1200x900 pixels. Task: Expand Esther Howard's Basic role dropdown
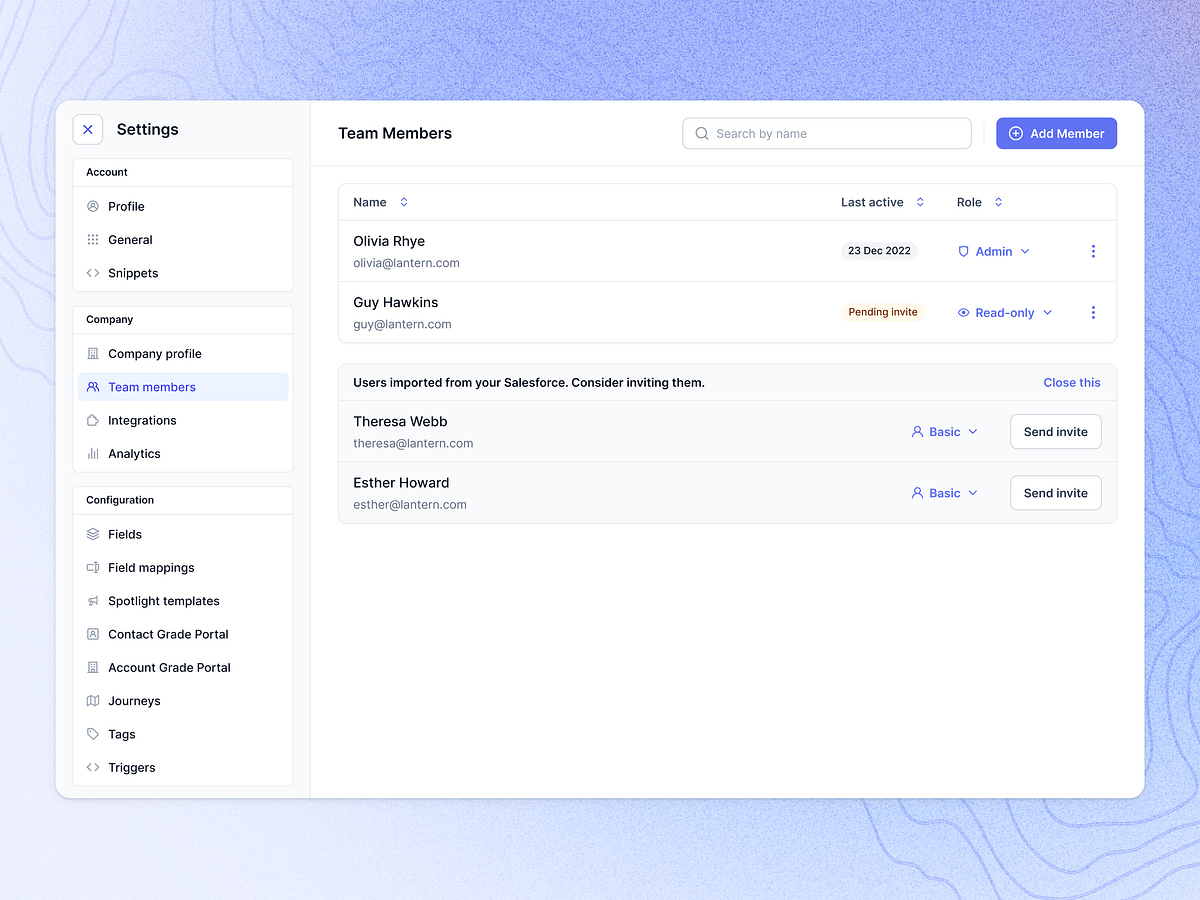944,492
